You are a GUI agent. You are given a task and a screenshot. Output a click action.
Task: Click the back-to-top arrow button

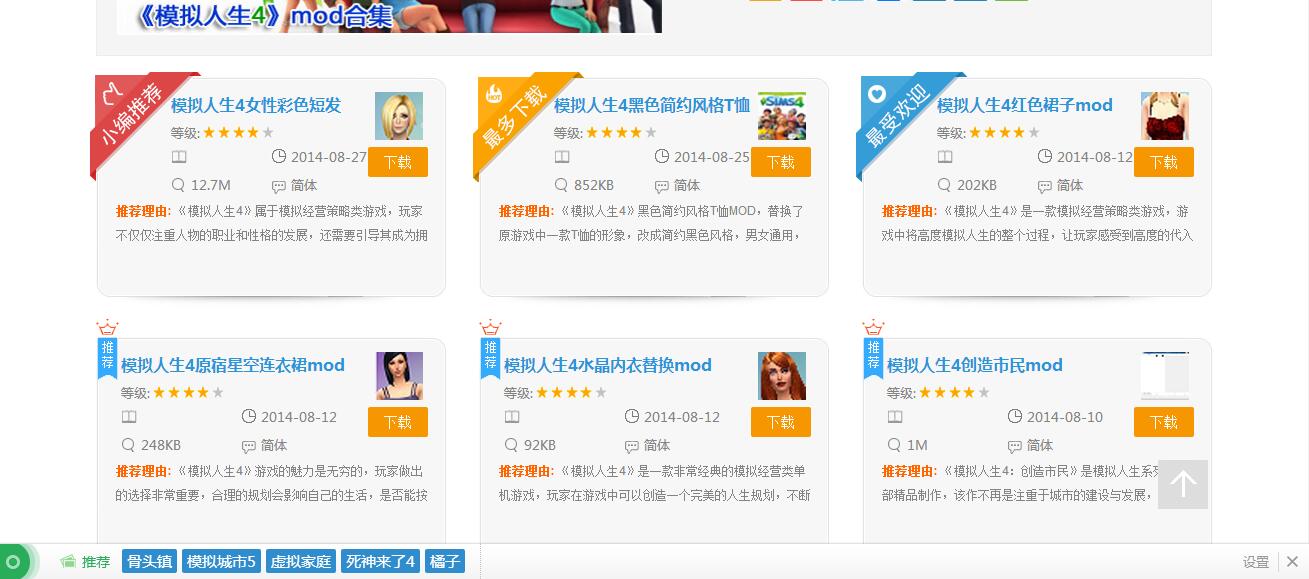coord(1183,484)
